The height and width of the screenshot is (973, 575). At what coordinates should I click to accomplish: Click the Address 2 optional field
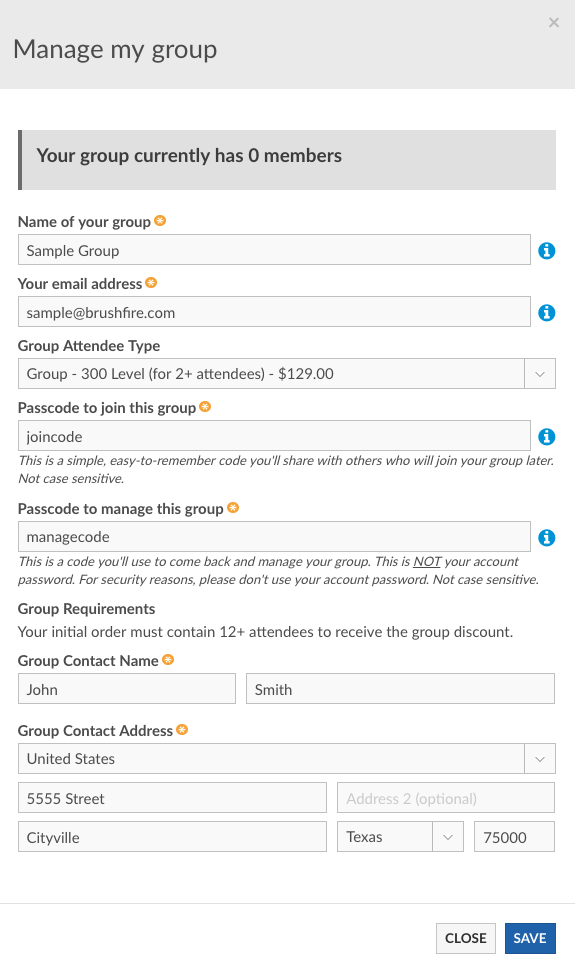click(445, 798)
